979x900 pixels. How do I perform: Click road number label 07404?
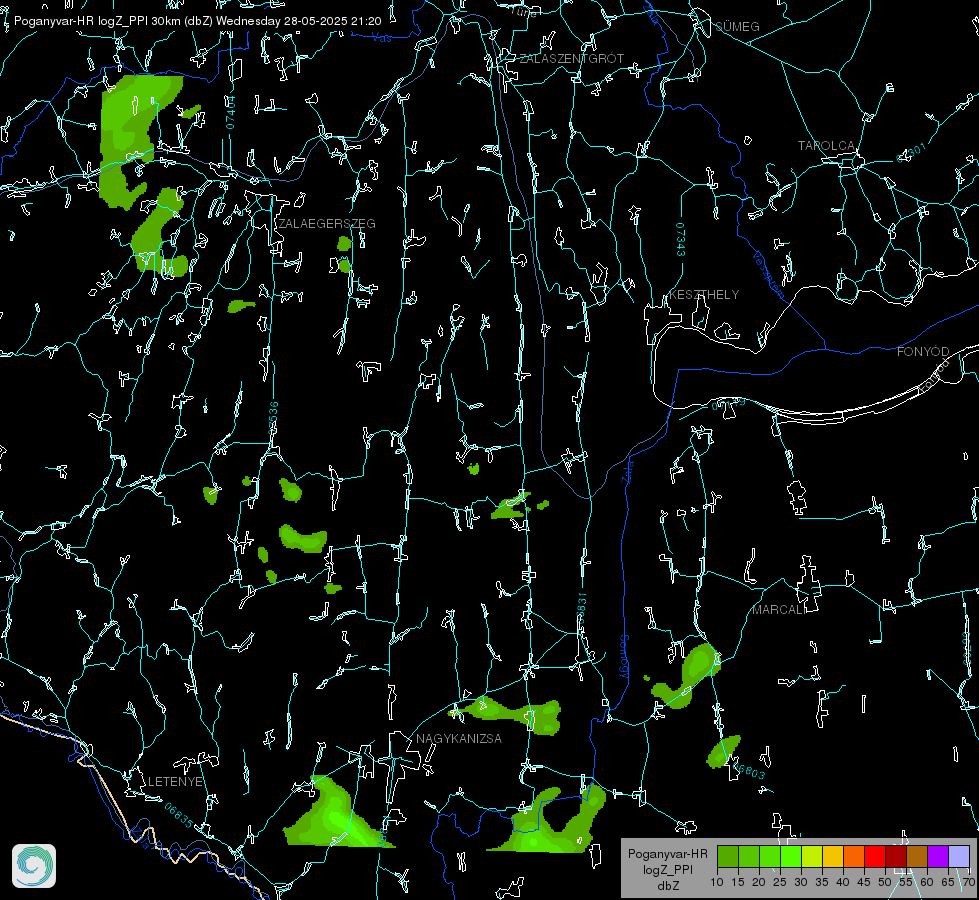pyautogui.click(x=231, y=112)
